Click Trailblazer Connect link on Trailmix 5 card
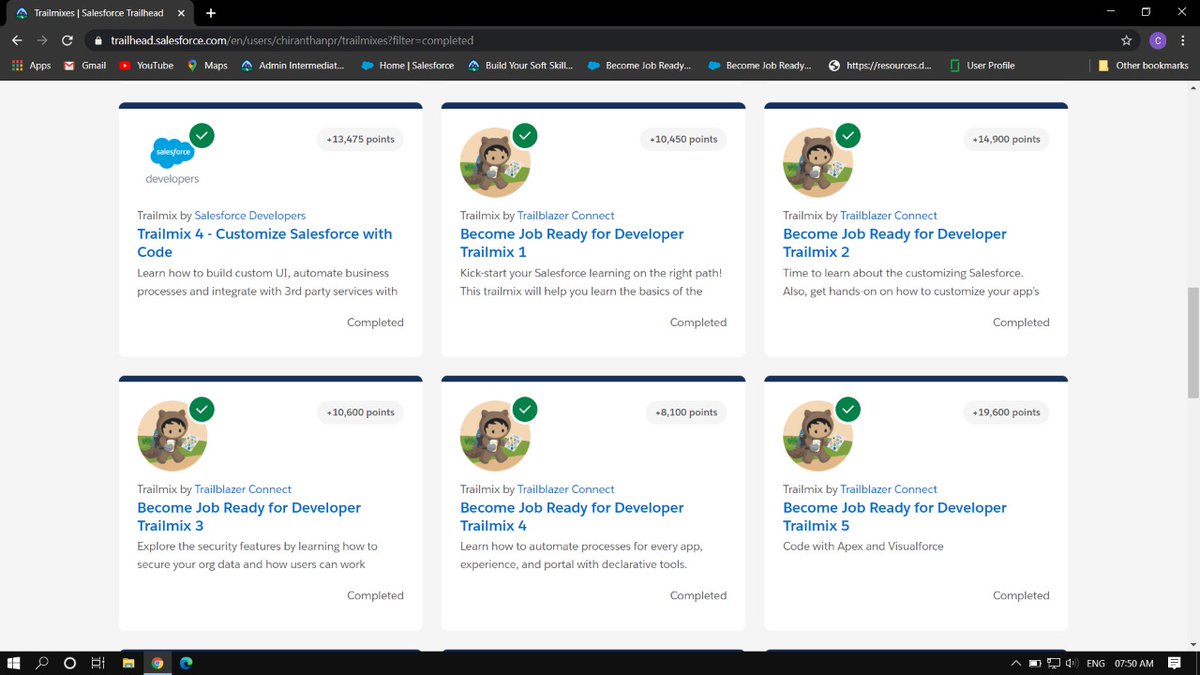The width and height of the screenshot is (1200, 675). tap(889, 489)
